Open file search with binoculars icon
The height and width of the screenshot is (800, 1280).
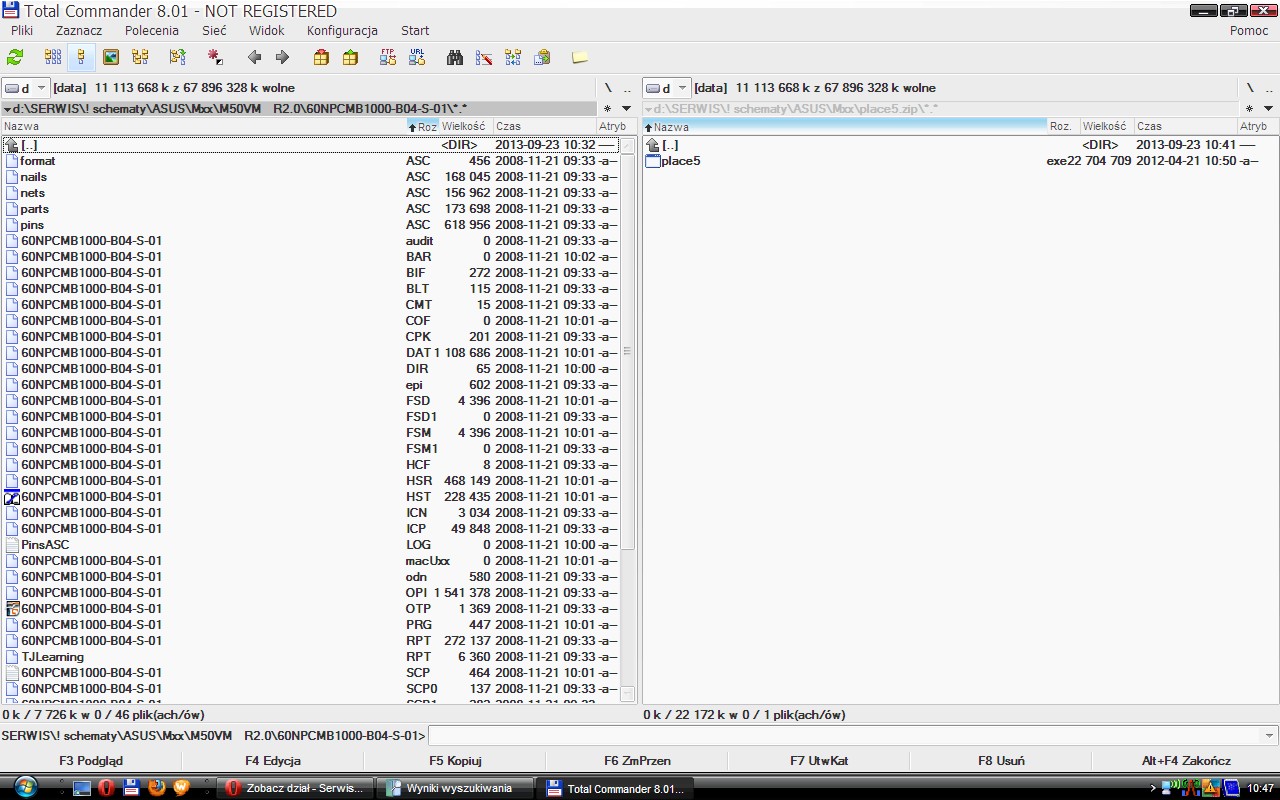click(x=455, y=58)
